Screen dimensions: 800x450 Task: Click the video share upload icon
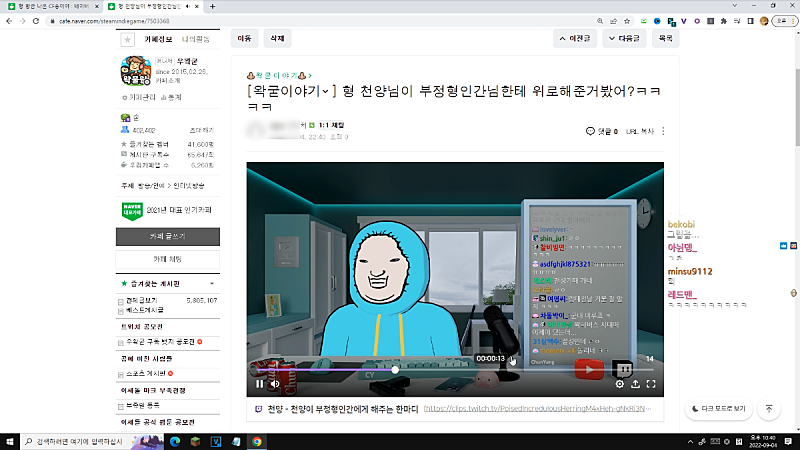pyautogui.click(x=635, y=384)
